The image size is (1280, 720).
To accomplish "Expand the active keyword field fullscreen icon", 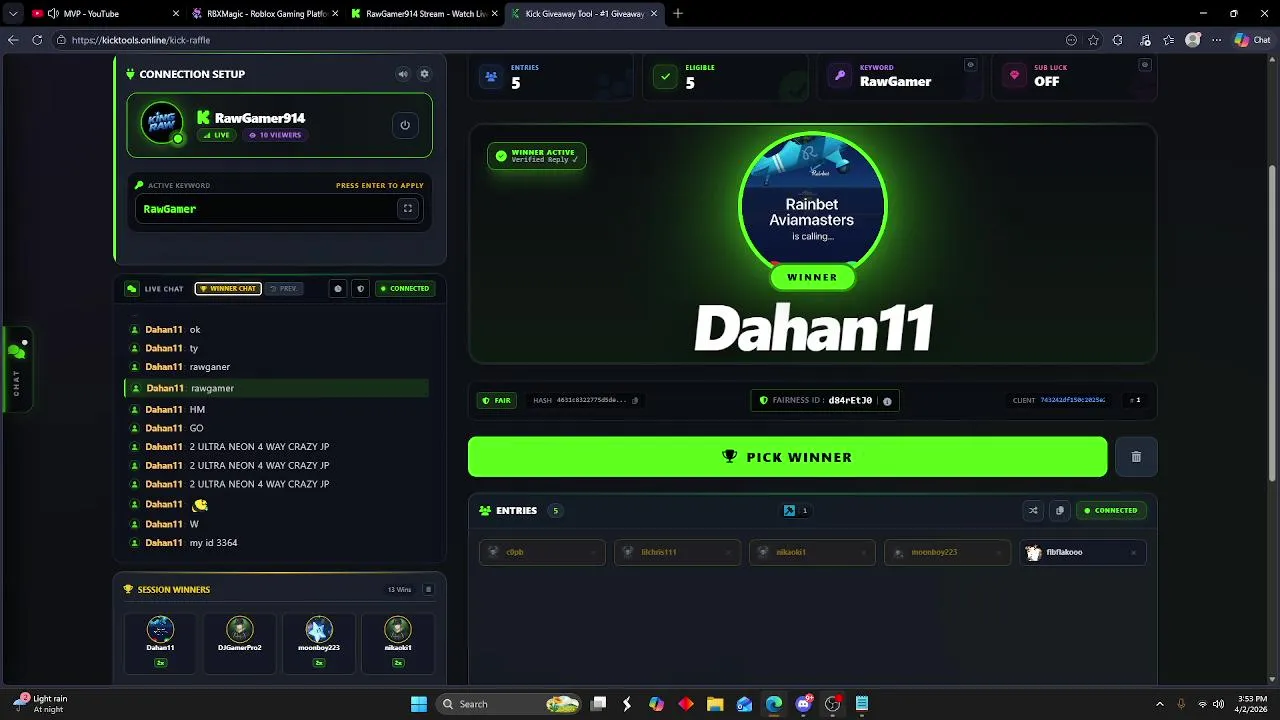I will coord(407,209).
